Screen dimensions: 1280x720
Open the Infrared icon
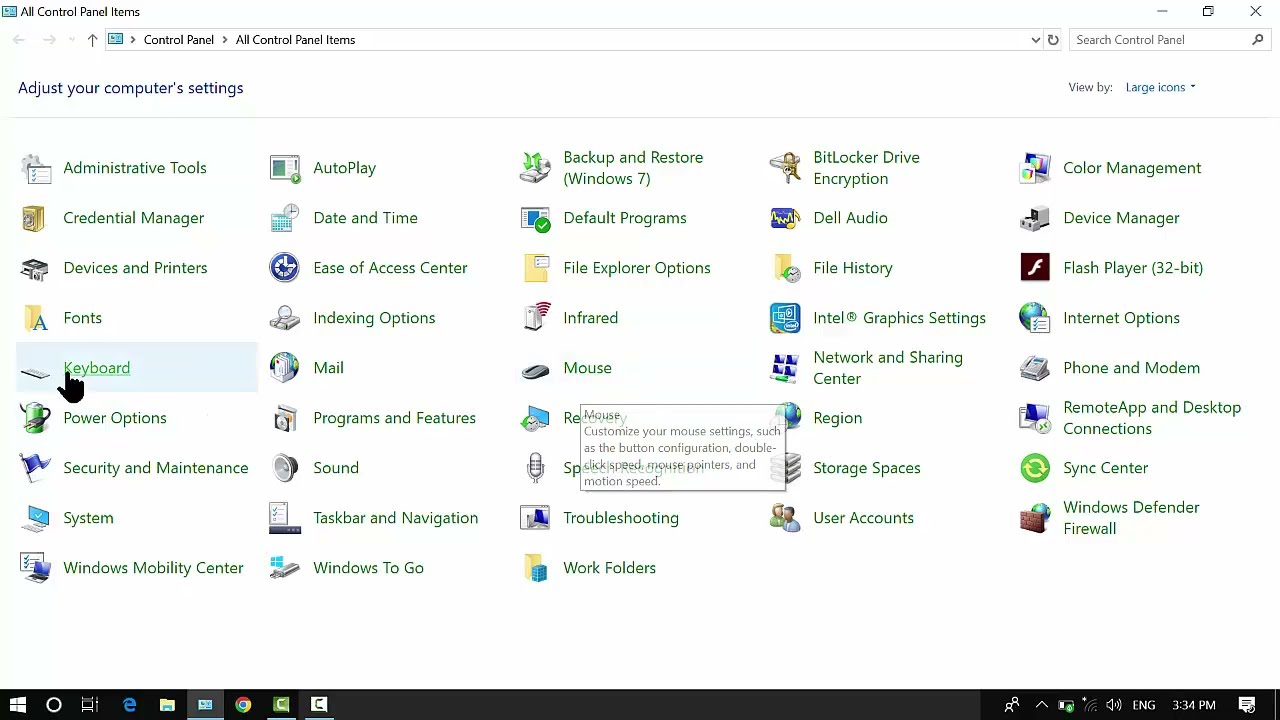click(x=535, y=318)
